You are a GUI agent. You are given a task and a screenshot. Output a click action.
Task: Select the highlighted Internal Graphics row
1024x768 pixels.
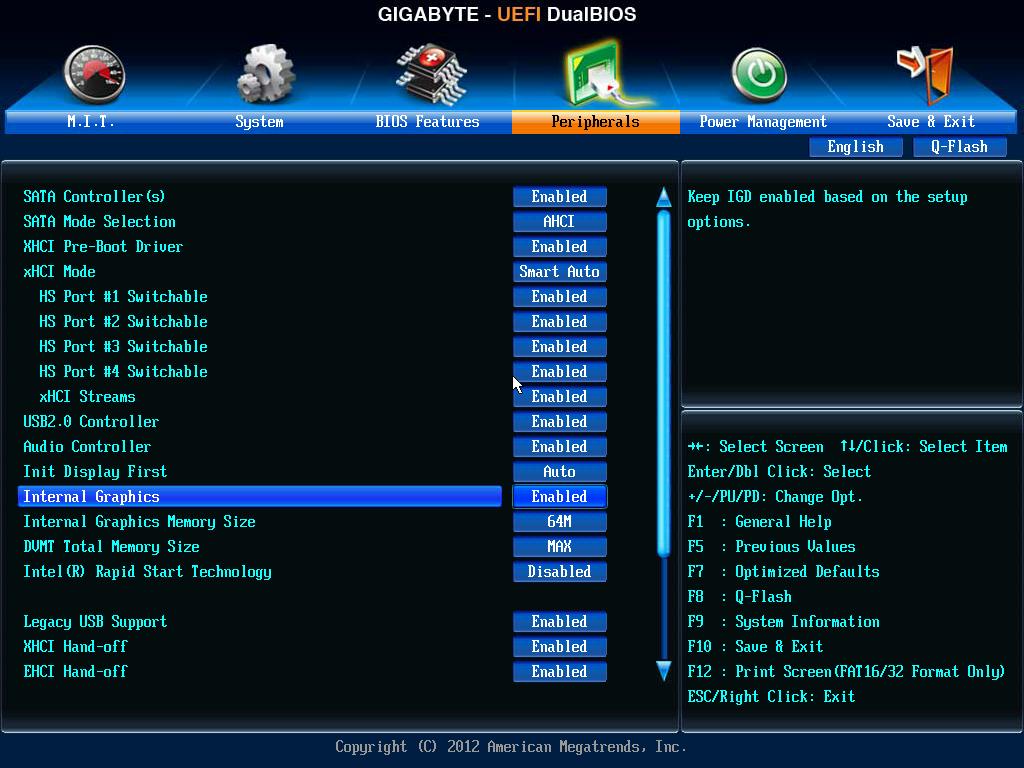click(x=260, y=496)
